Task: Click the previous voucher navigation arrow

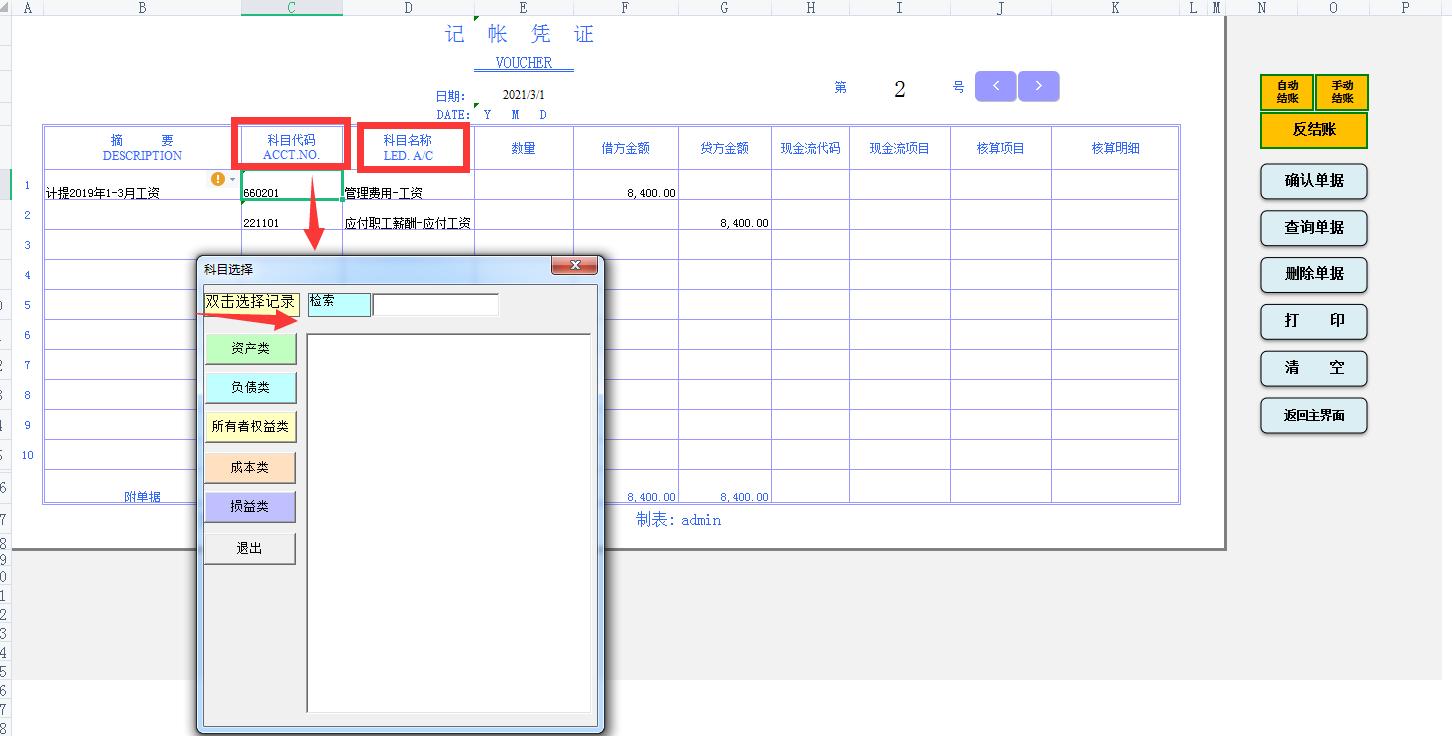Action: (x=995, y=87)
